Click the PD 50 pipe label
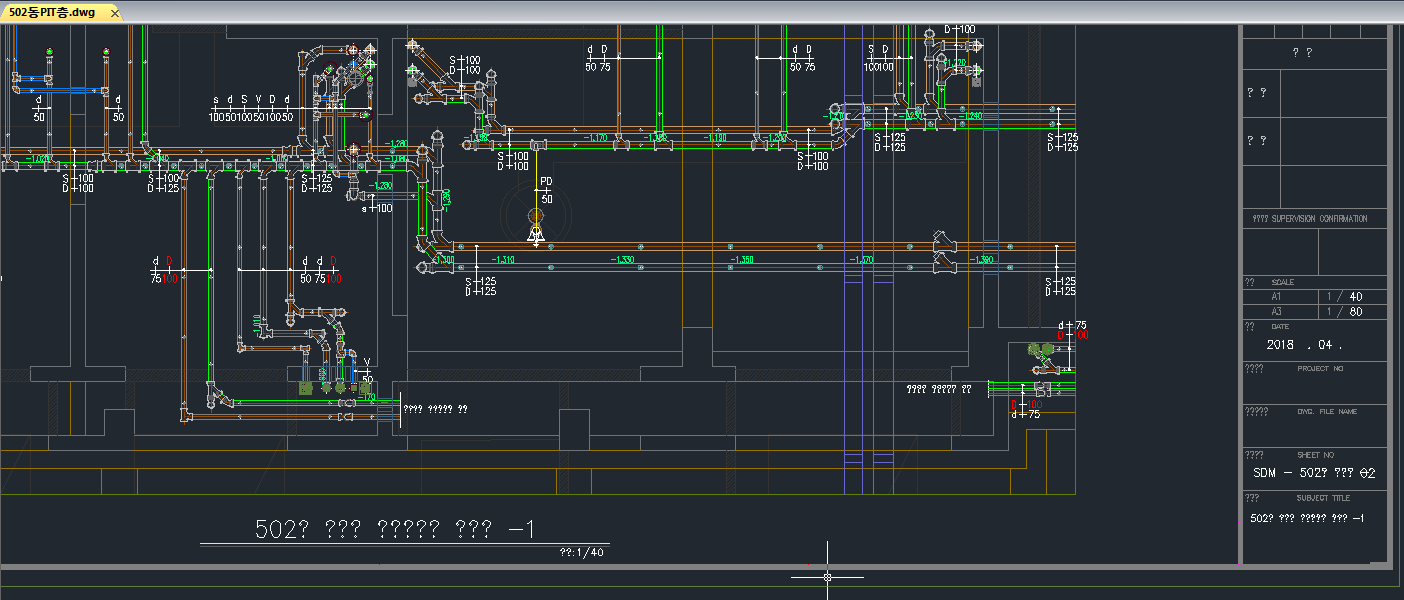The image size is (1404, 600). 546,190
